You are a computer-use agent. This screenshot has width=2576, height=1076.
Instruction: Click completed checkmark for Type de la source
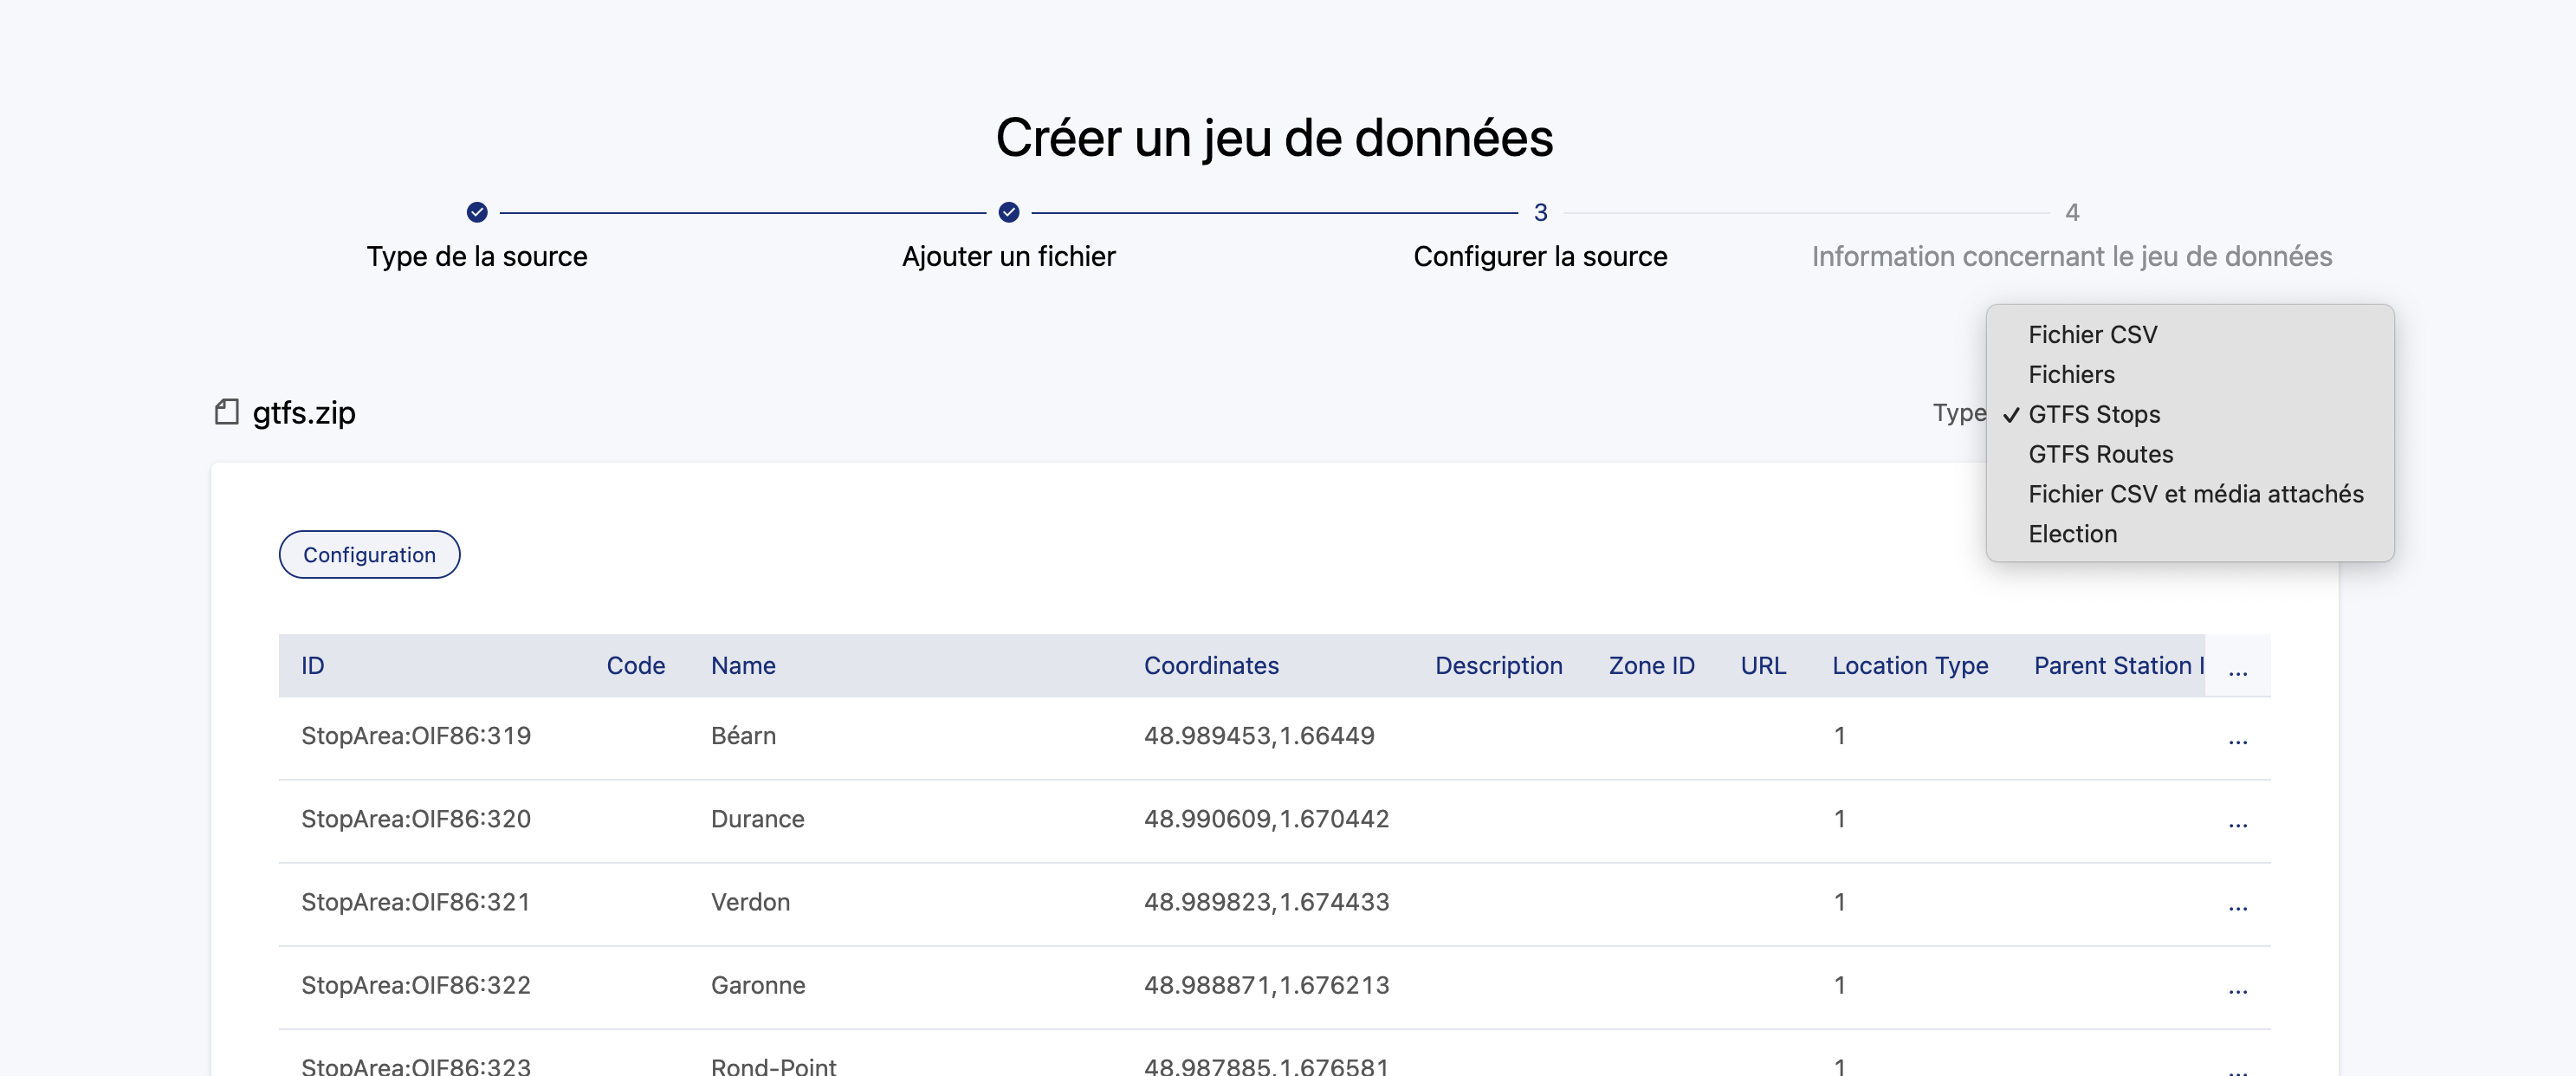click(477, 212)
